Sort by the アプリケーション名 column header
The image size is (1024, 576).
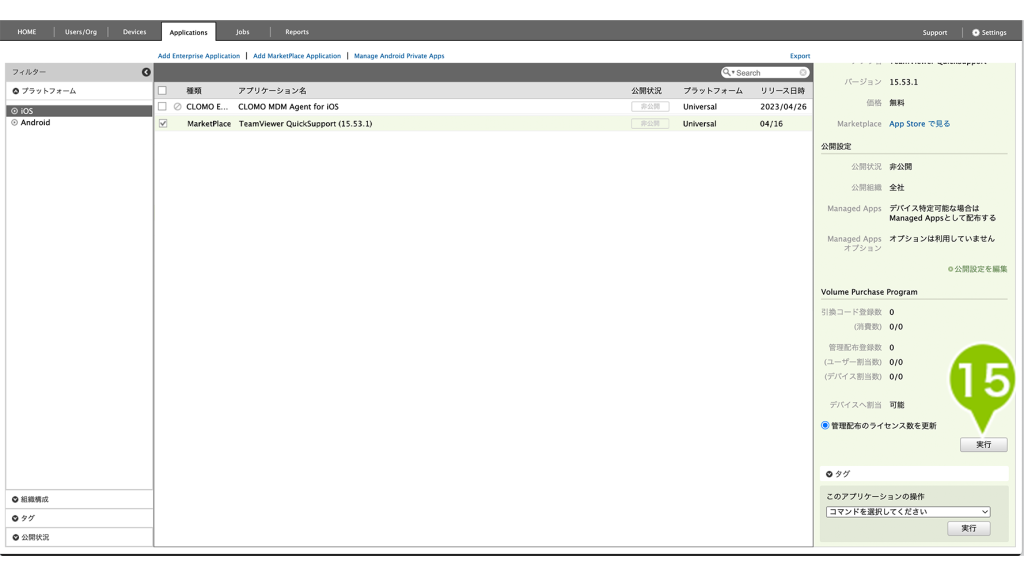click(x=272, y=91)
